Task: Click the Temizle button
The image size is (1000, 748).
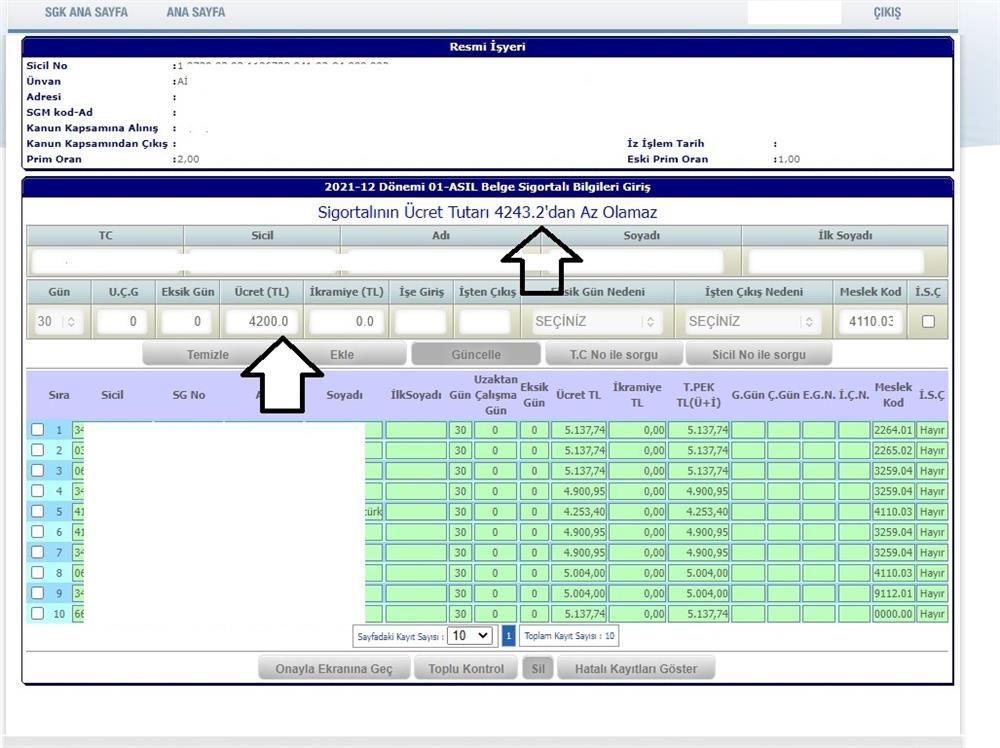Action: point(208,355)
